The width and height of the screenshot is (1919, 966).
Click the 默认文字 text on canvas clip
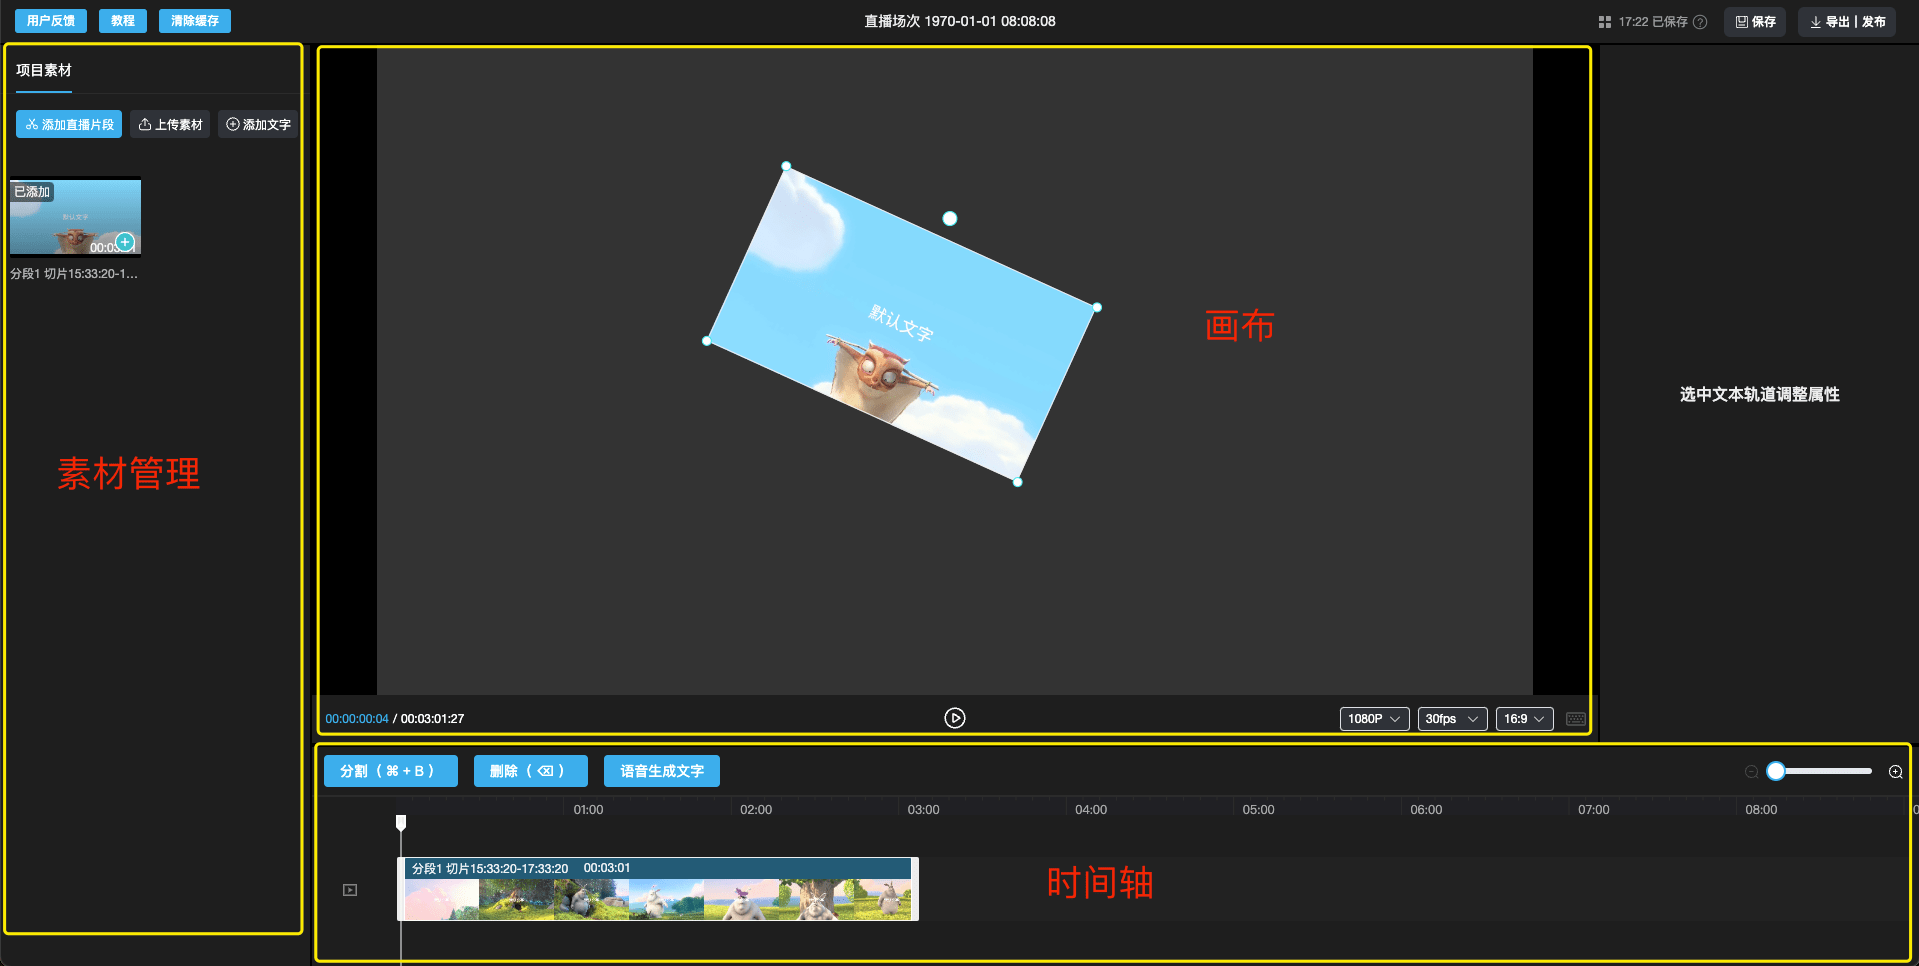[901, 323]
